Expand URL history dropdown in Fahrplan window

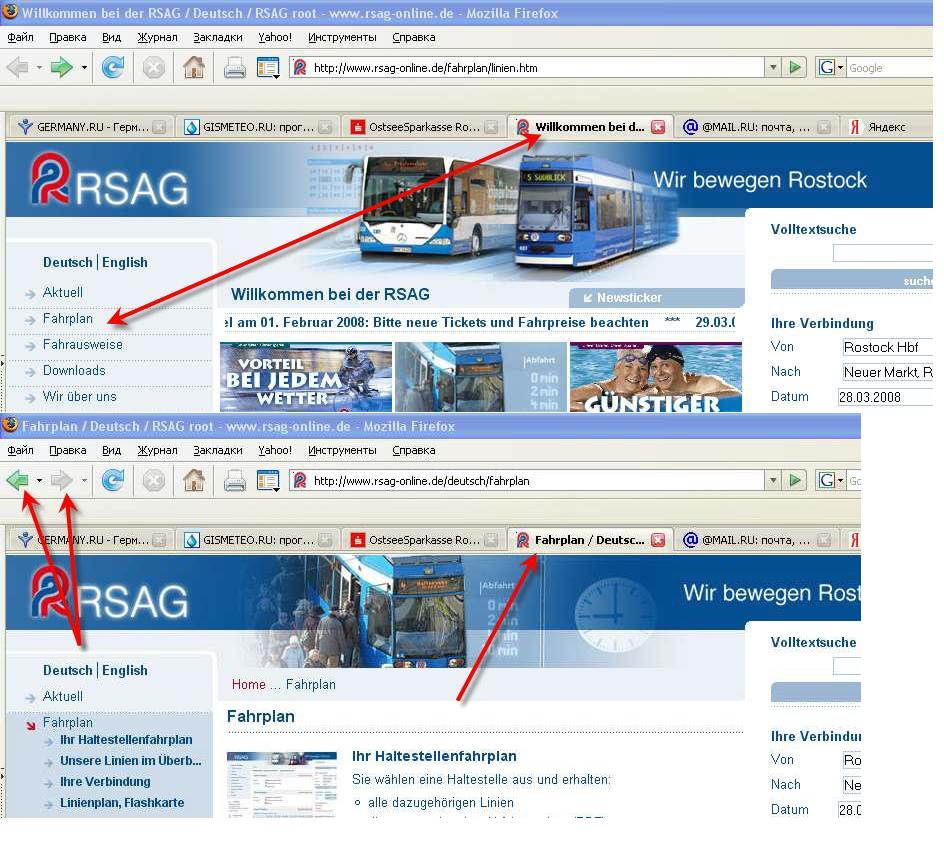(772, 481)
